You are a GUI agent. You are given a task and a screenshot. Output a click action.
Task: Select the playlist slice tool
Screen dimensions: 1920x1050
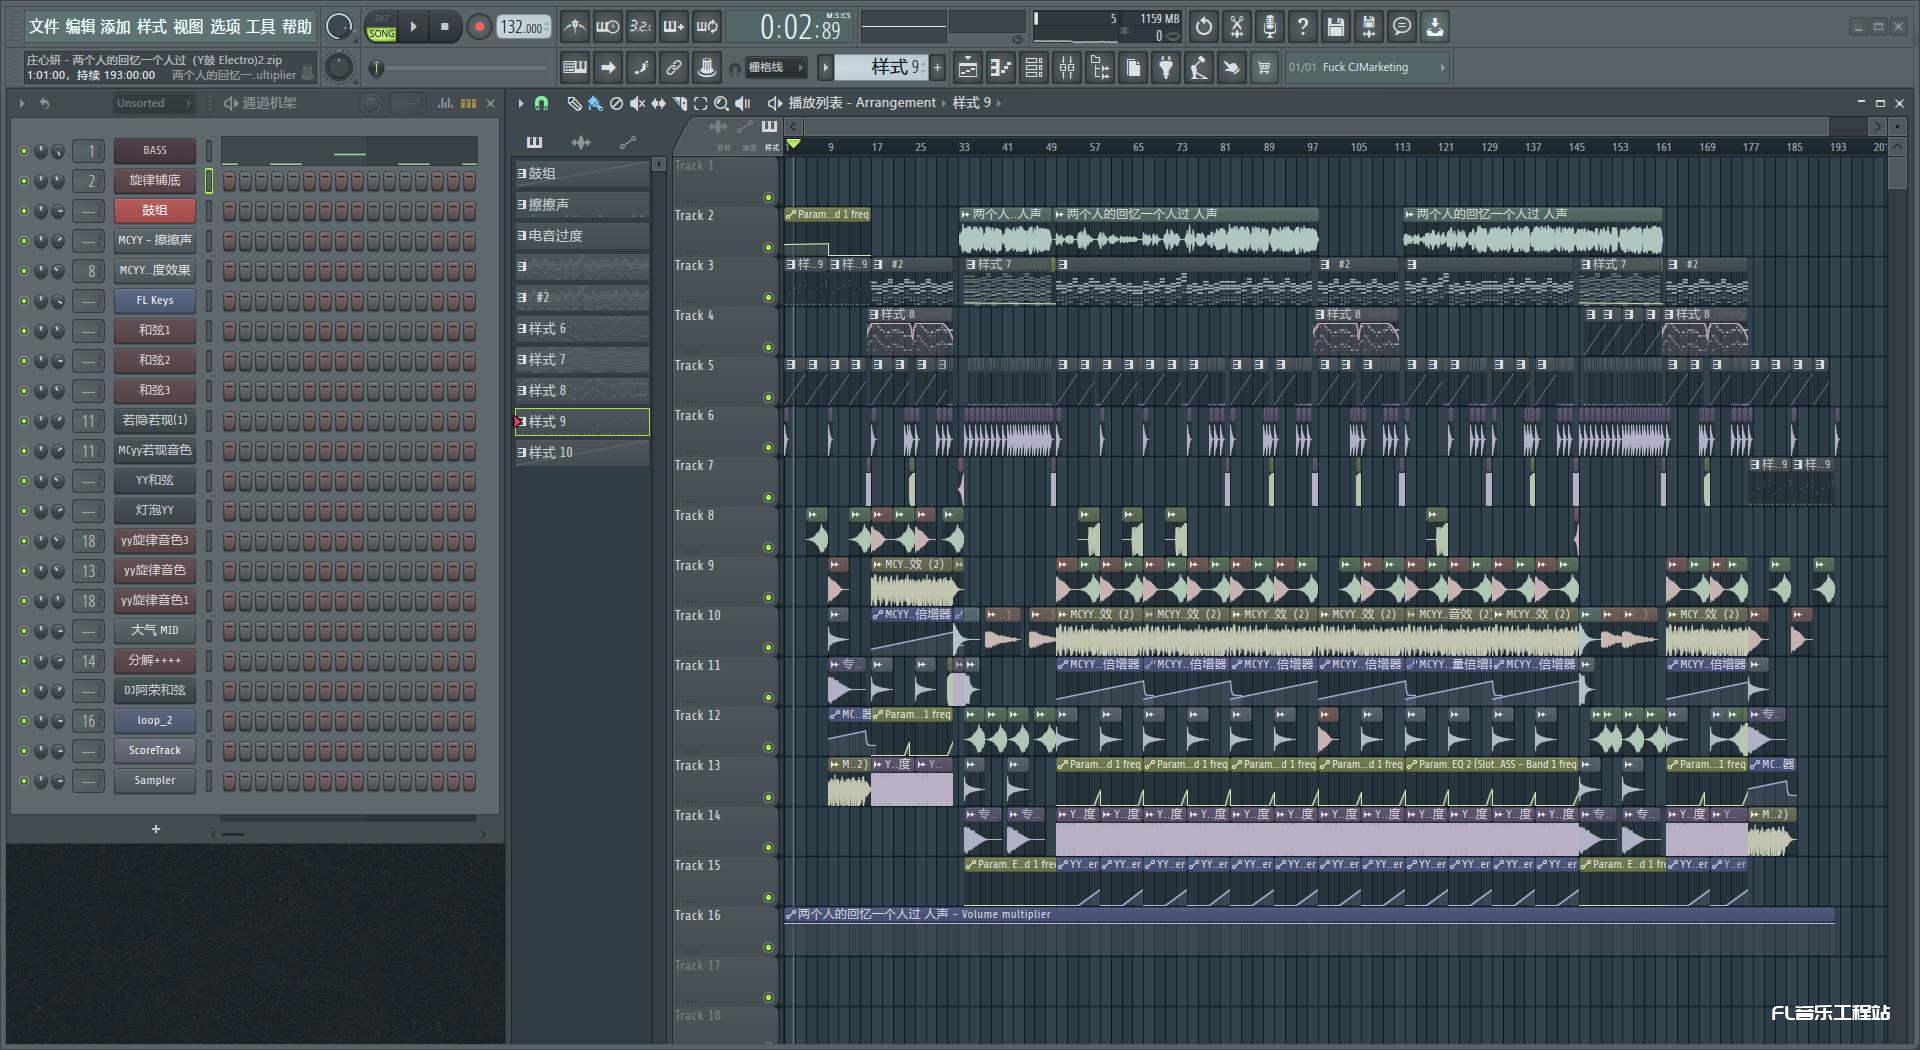[679, 103]
